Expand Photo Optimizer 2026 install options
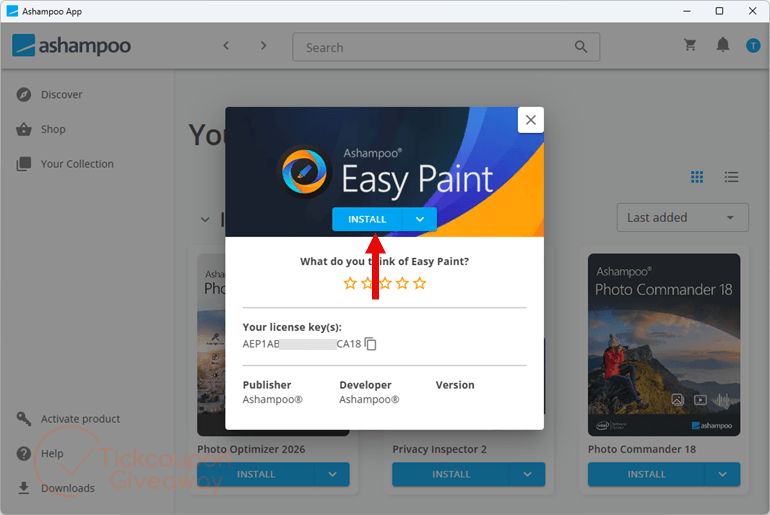This screenshot has height=515, width=770. (x=332, y=474)
